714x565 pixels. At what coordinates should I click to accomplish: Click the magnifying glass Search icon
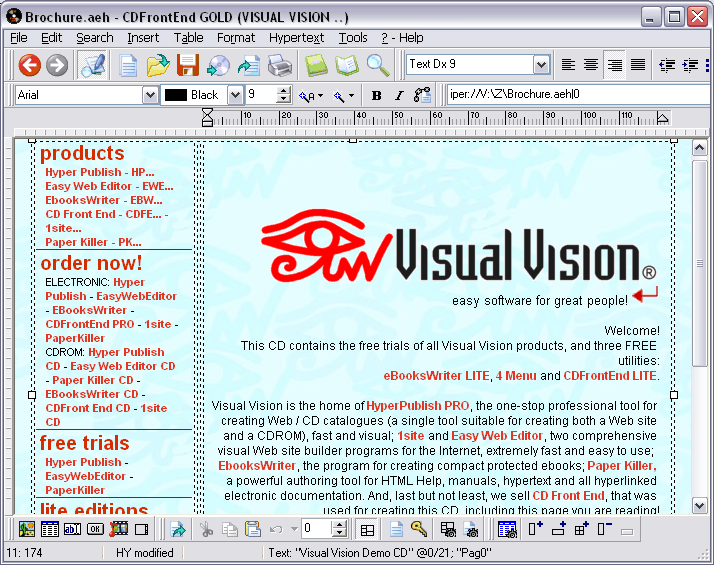[377, 65]
